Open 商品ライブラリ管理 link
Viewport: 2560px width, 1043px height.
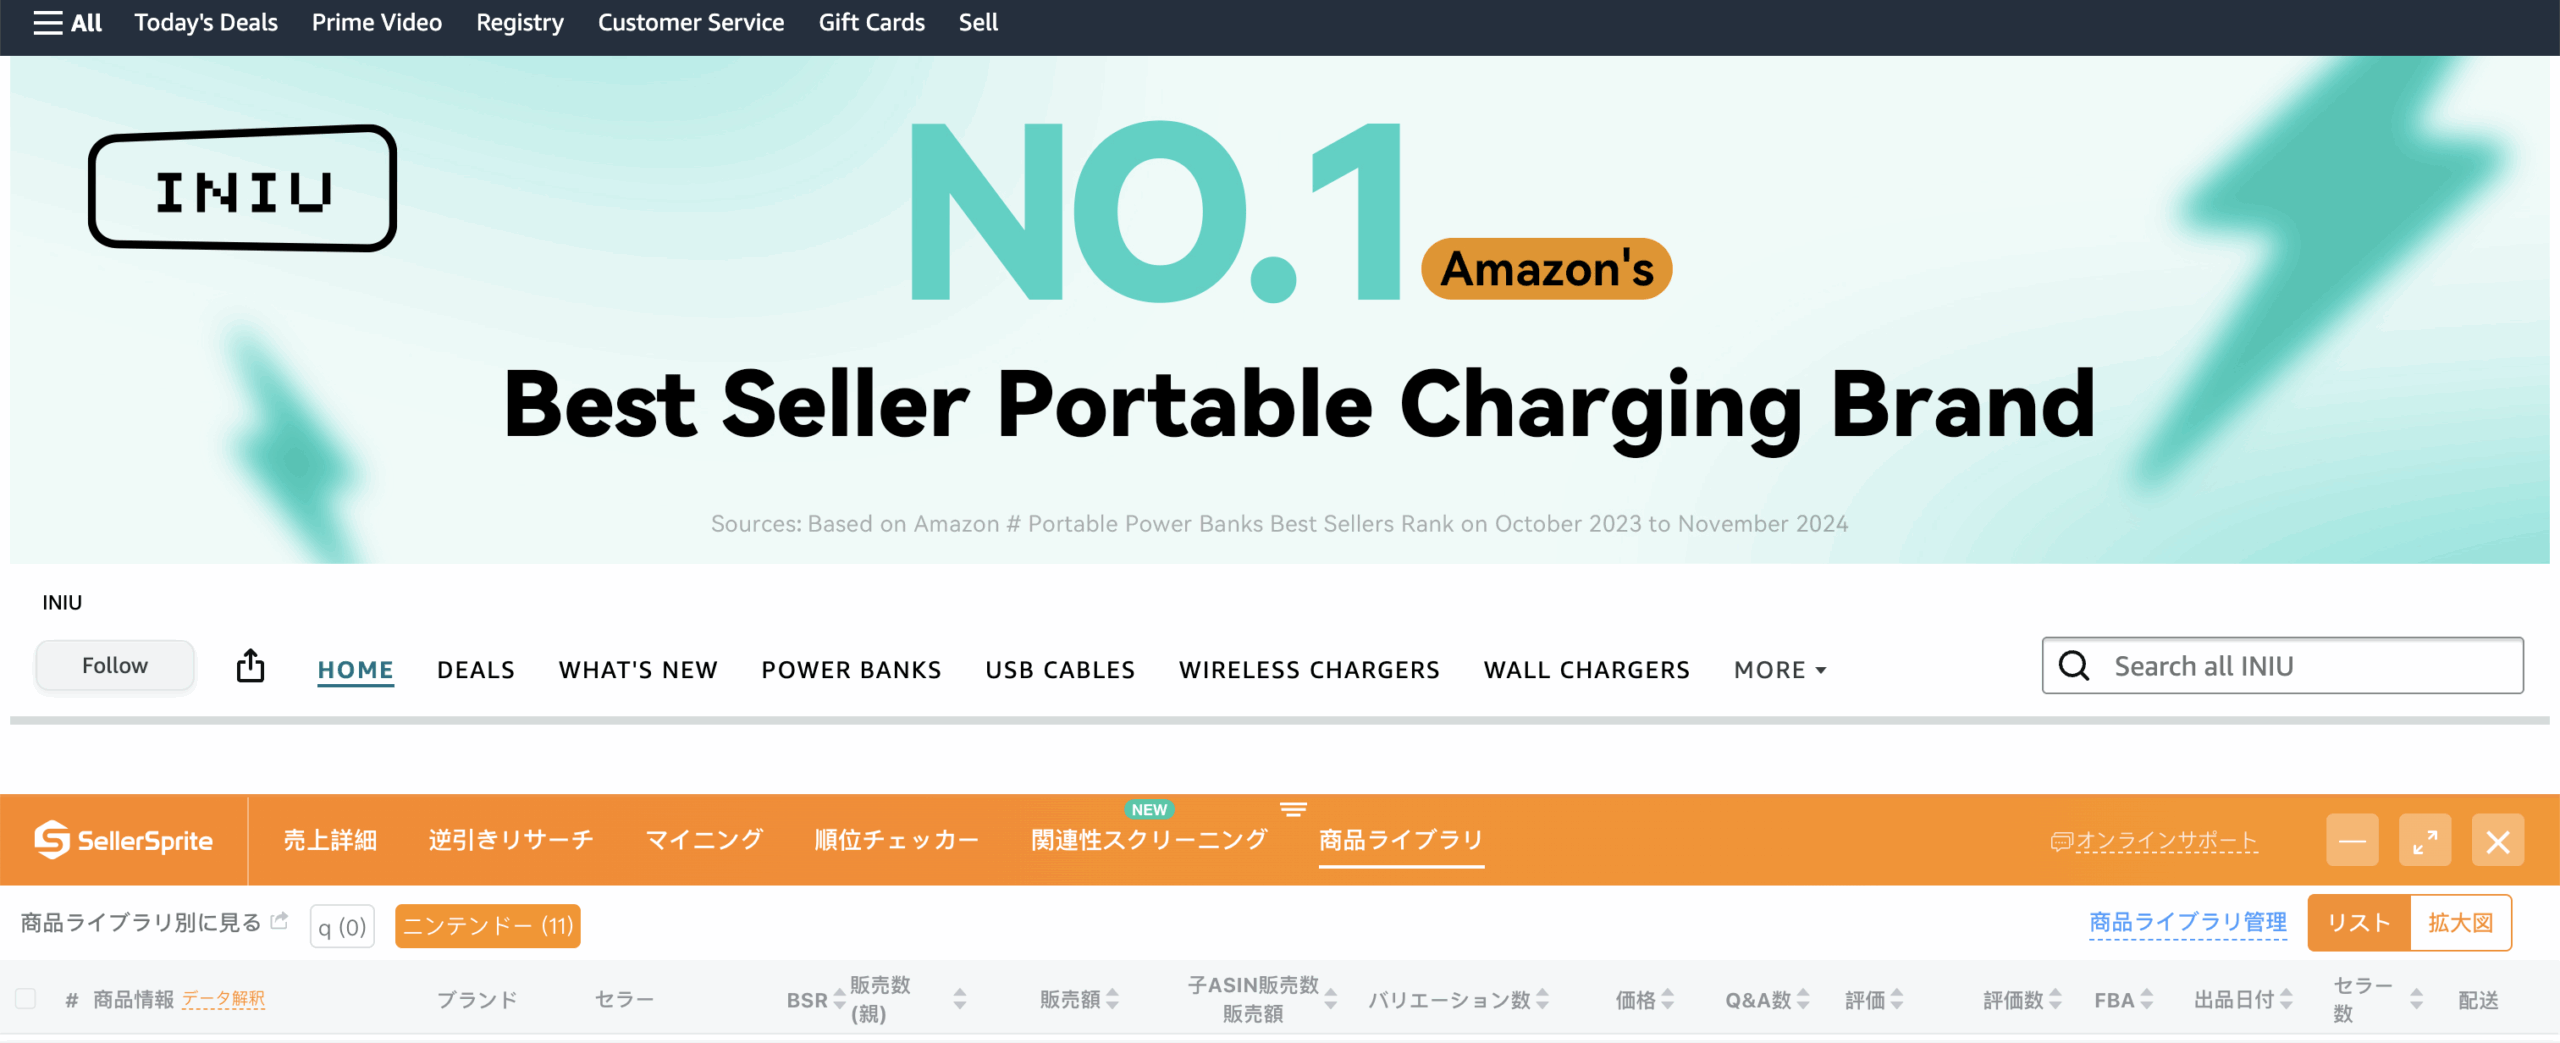pos(2187,922)
